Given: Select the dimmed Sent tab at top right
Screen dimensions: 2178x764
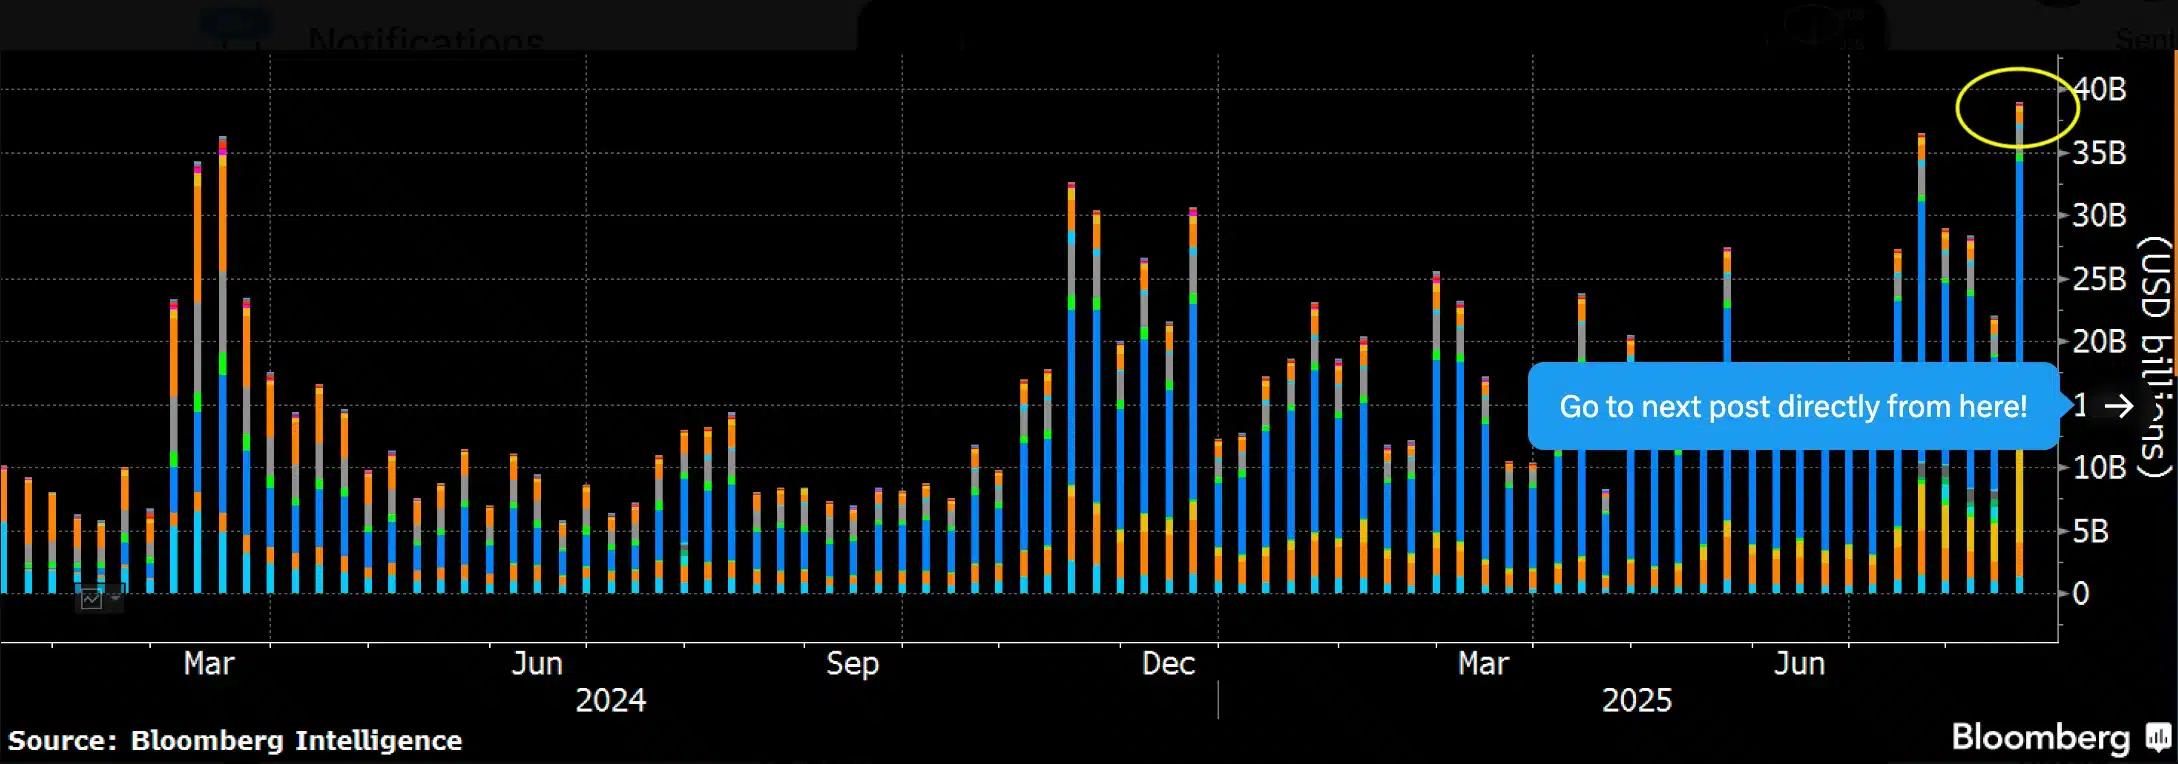Looking at the screenshot, I should 2143,39.
